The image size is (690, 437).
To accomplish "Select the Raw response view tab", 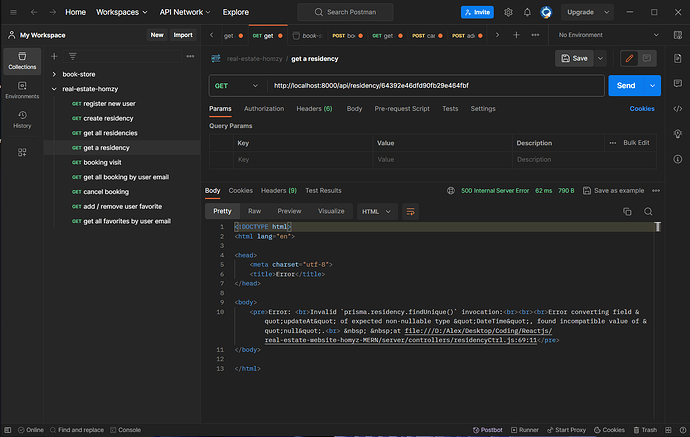I will pos(254,211).
